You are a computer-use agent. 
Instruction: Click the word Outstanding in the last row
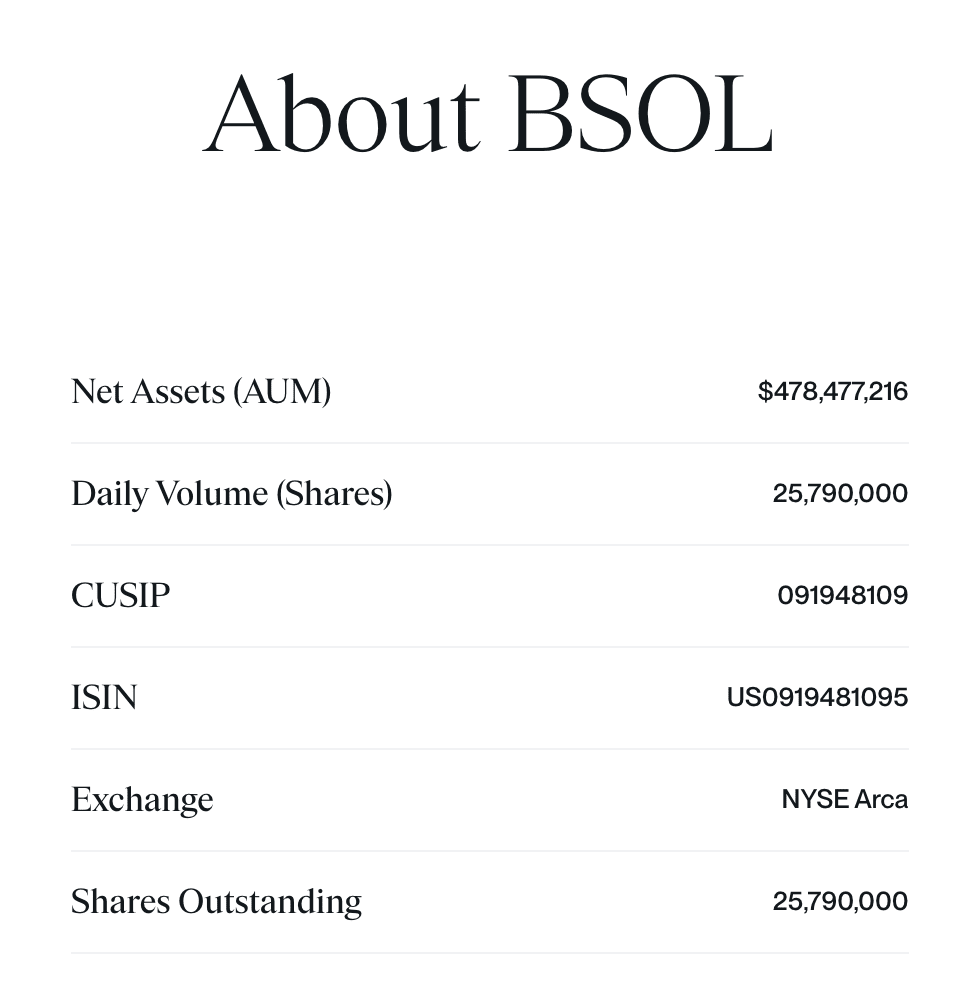(270, 901)
